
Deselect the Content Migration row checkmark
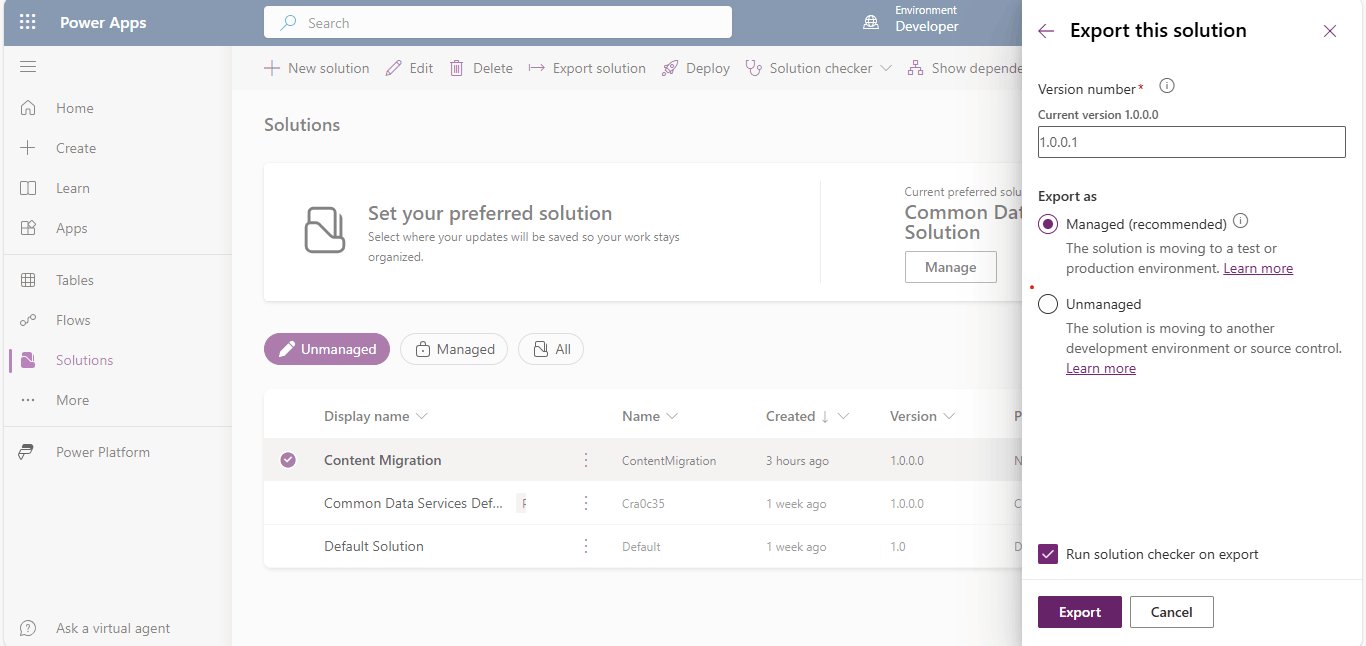[x=288, y=460]
